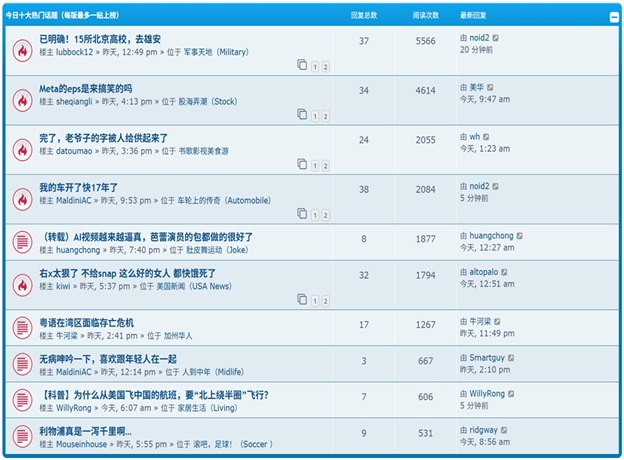Go to page 1 of Meta的eps thread

click(x=313, y=116)
